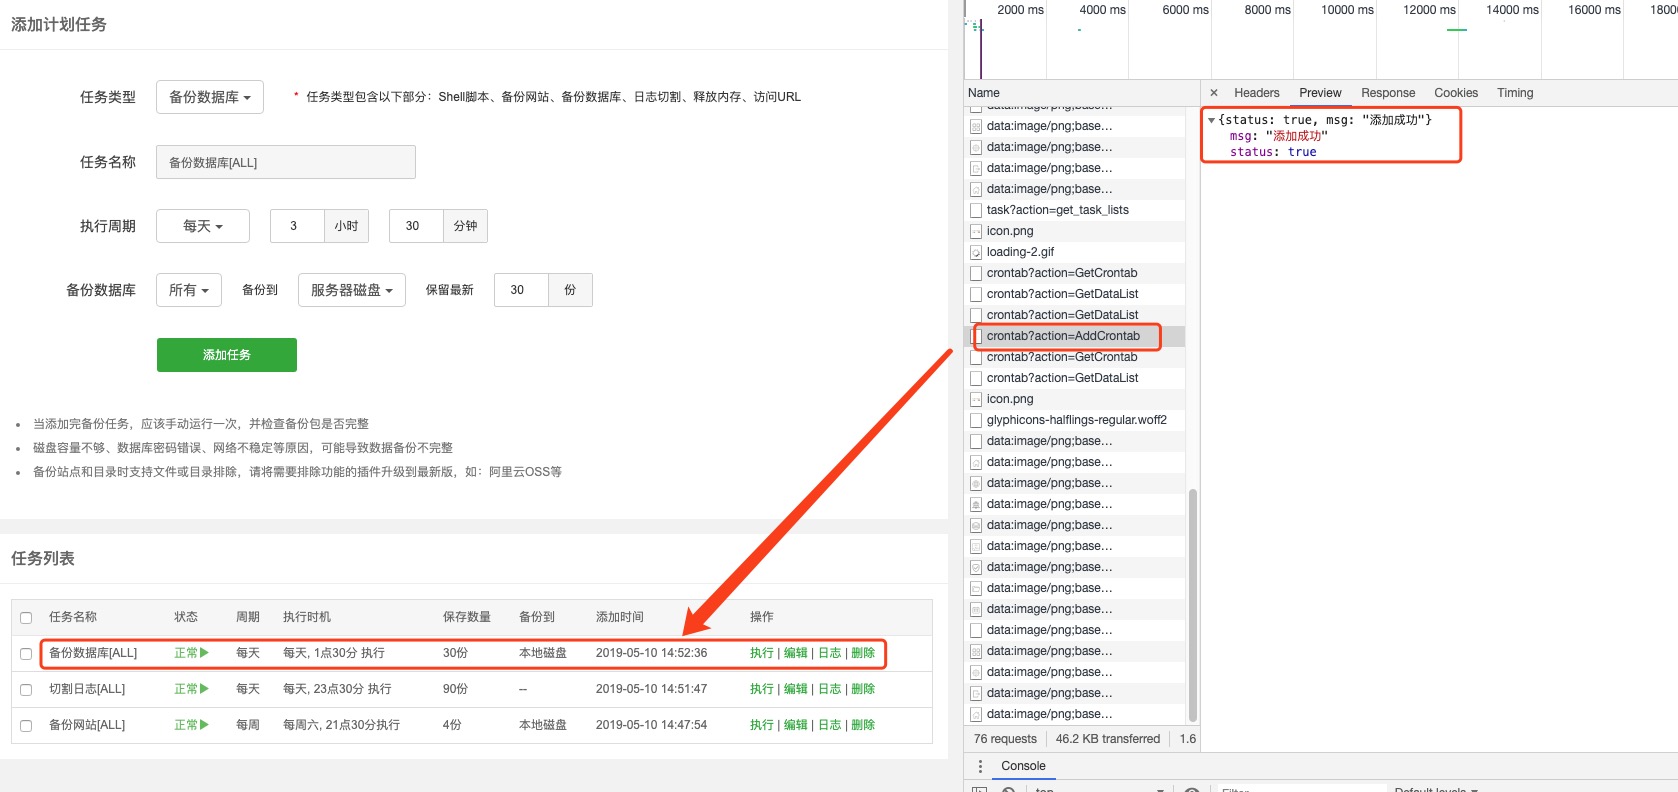Tick the checkbox for 切割日志[ALL] task
This screenshot has width=1678, height=792.
point(26,690)
